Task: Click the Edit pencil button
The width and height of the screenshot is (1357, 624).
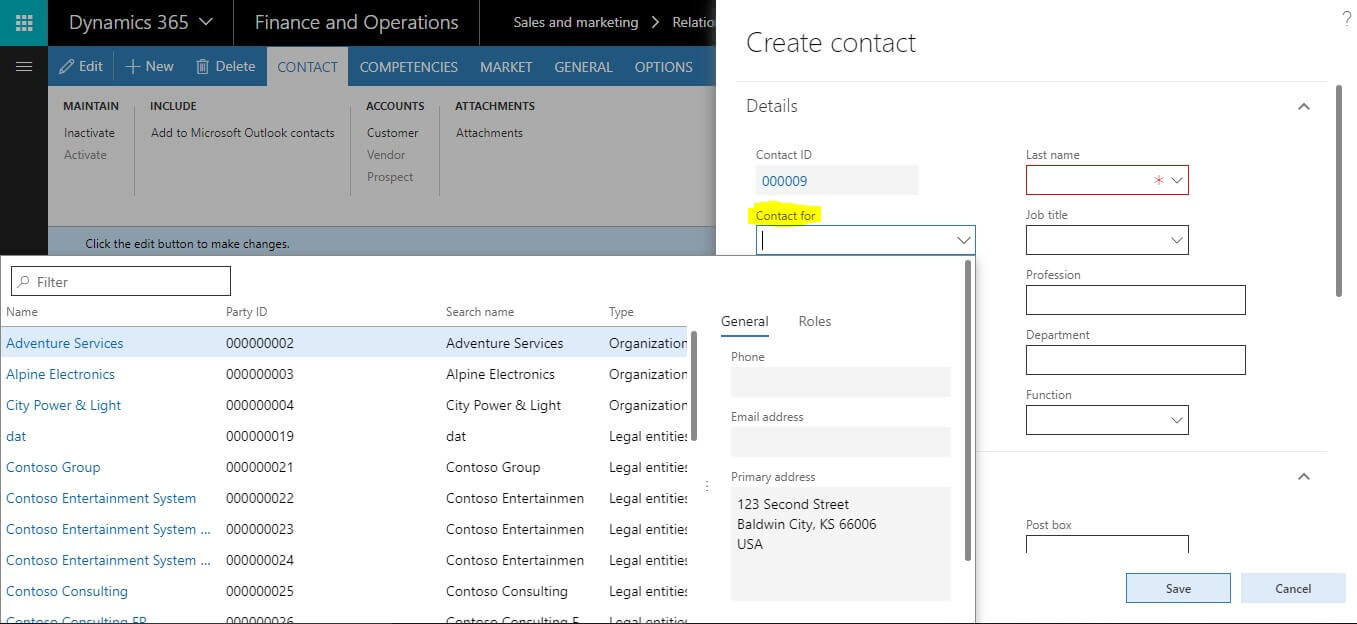Action: (81, 67)
